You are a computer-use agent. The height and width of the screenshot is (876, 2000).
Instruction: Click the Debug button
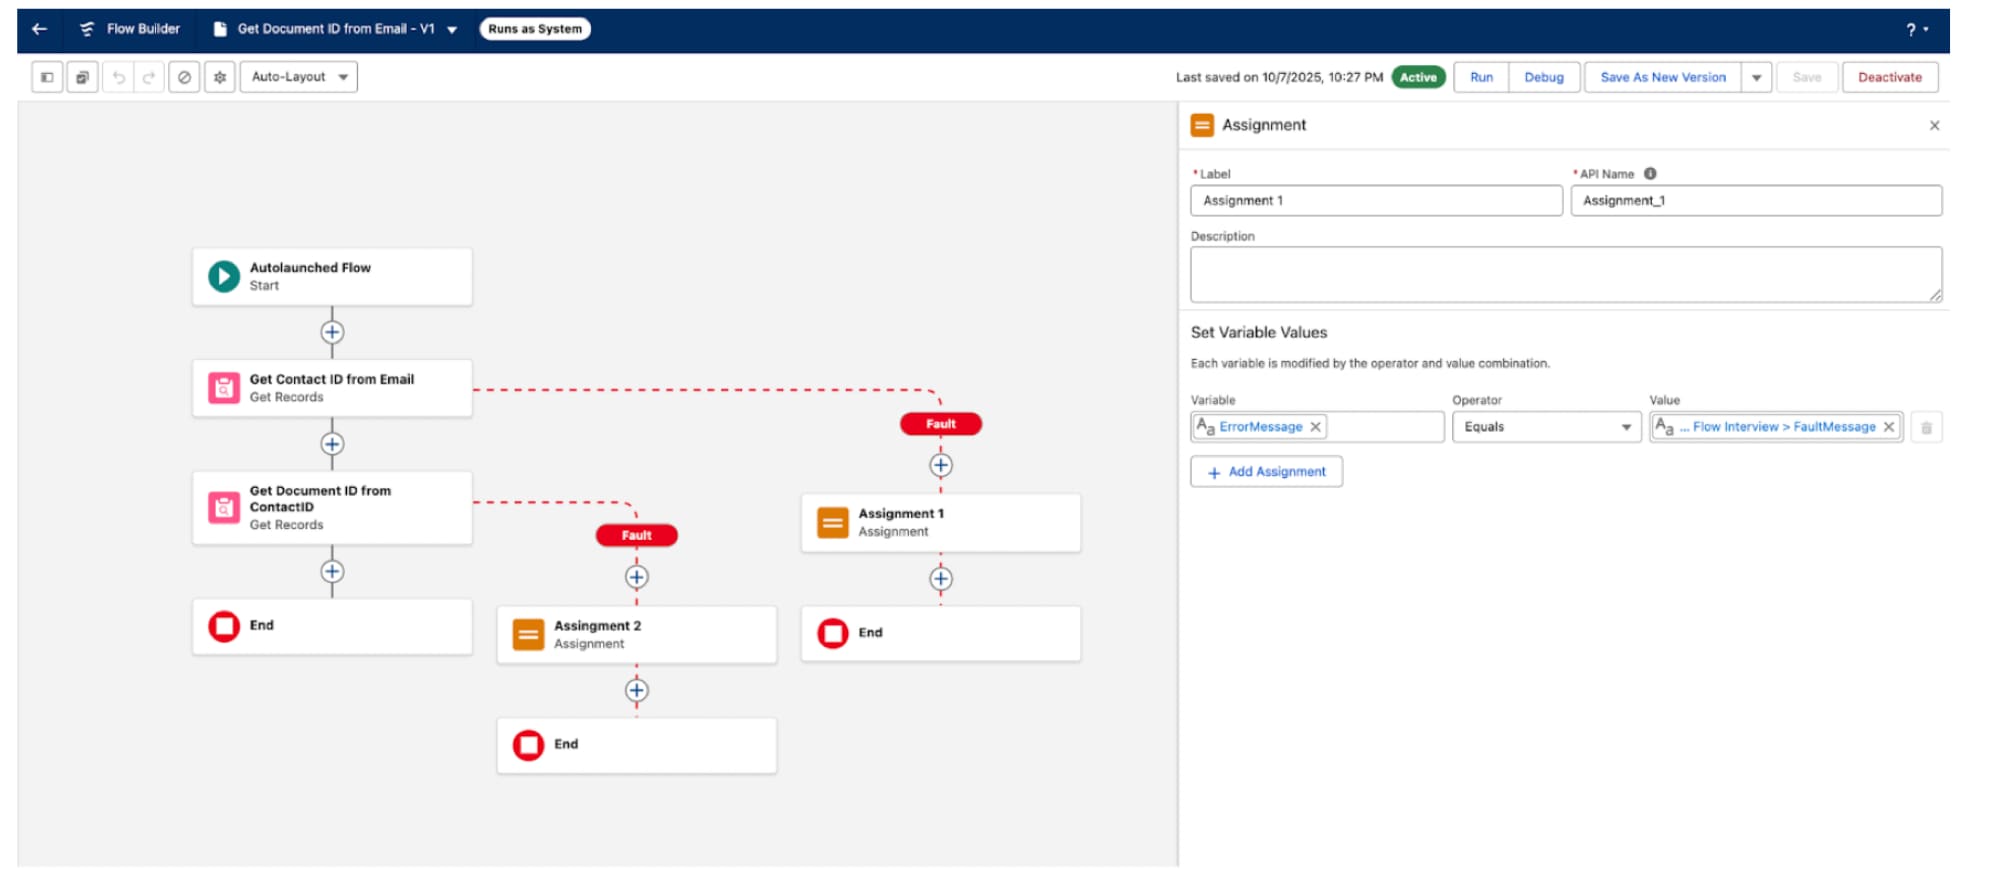pos(1544,77)
